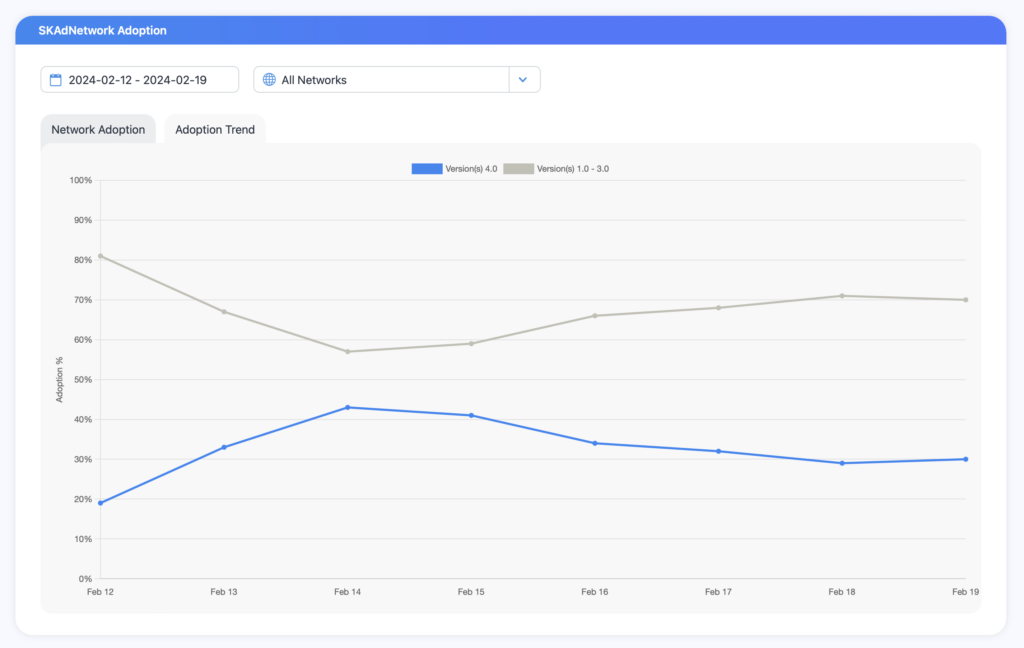
Task: Click the blue Feb 18 data point
Action: [842, 463]
